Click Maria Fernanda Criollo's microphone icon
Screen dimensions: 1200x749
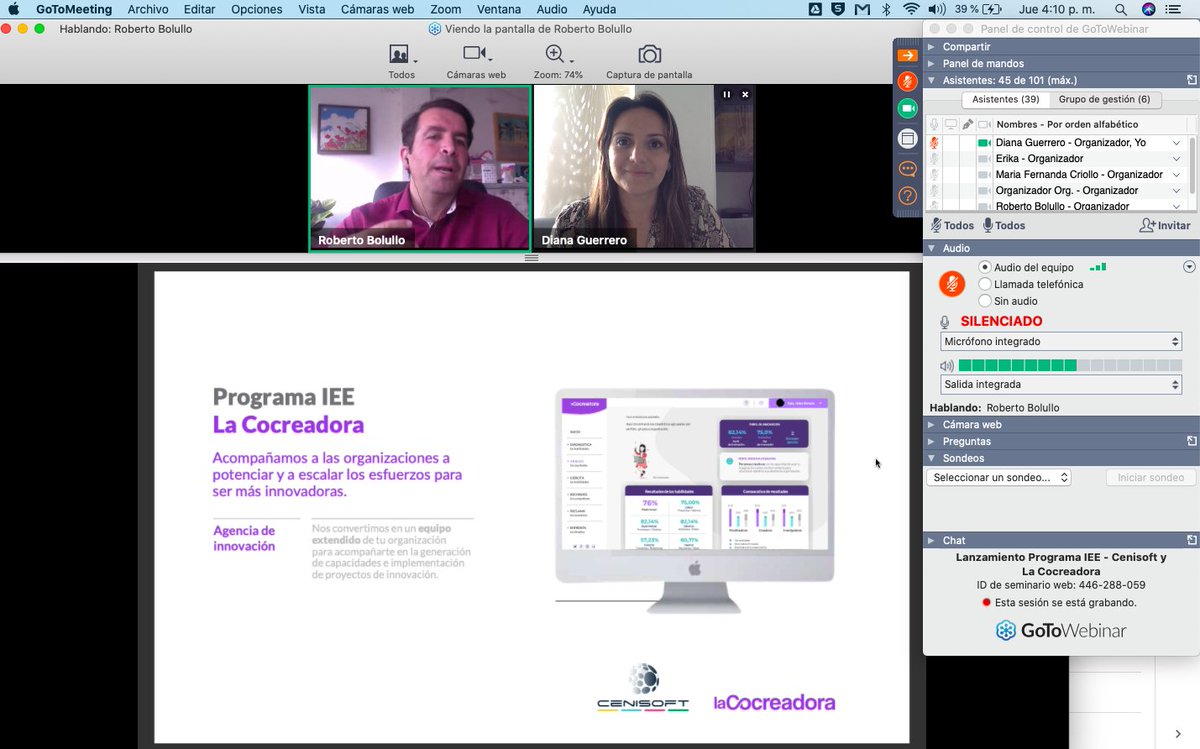[934, 175]
